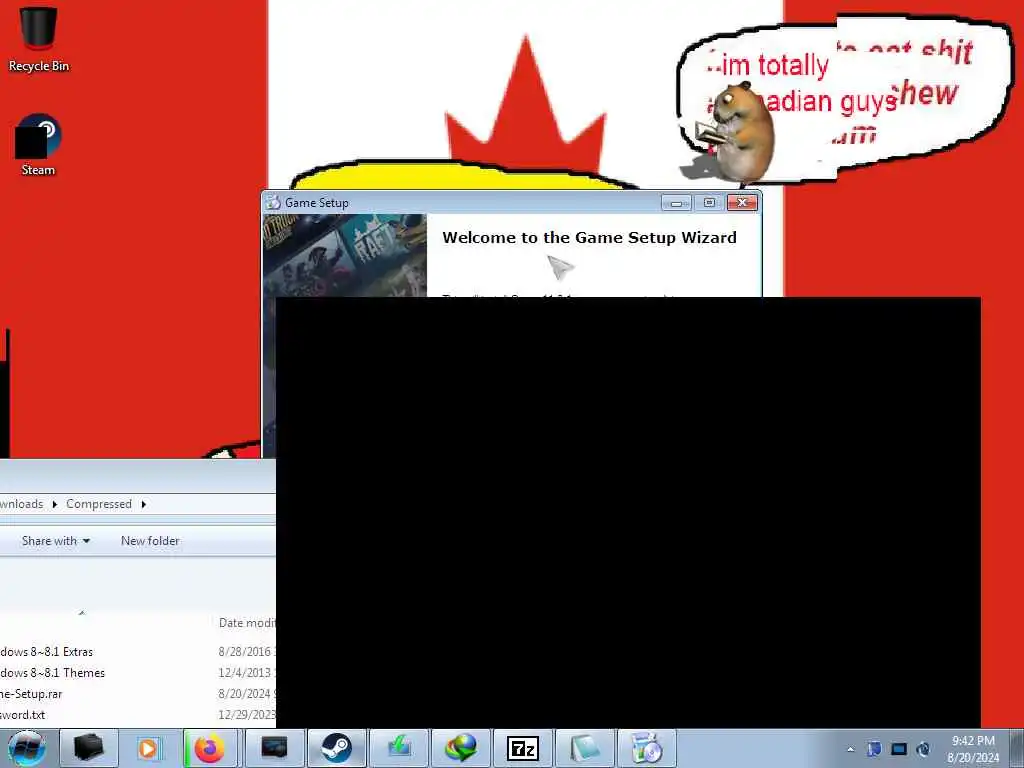The image size is (1024, 768).
Task: Open the green arrow downloader taskbar icon
Action: [x=398, y=748]
